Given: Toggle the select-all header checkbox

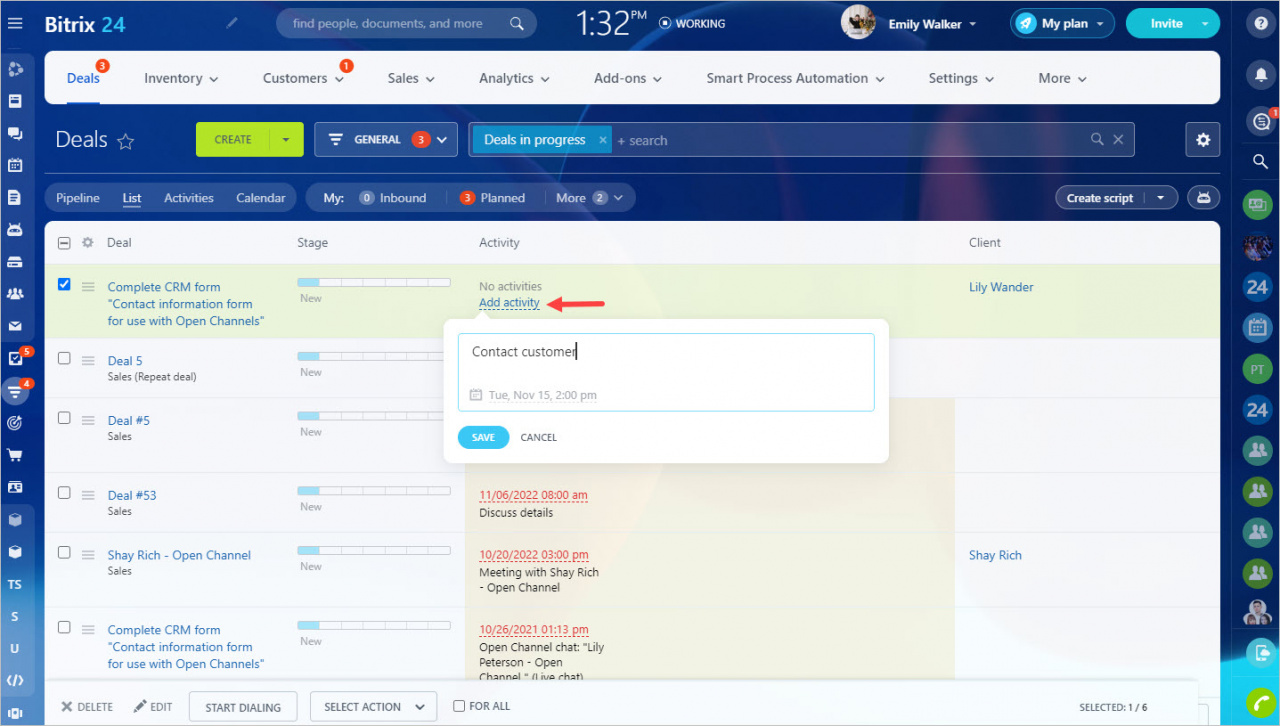Looking at the screenshot, I should point(64,243).
